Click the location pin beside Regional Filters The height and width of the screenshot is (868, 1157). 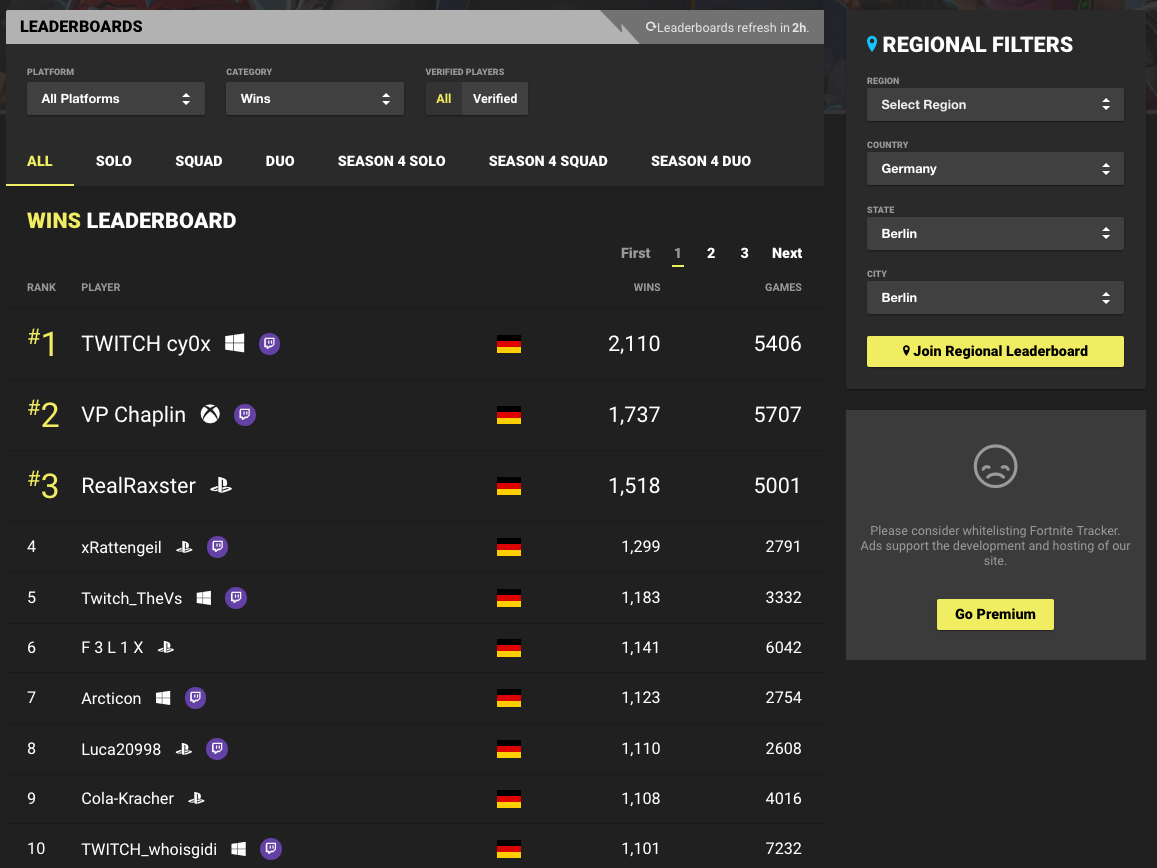point(872,44)
